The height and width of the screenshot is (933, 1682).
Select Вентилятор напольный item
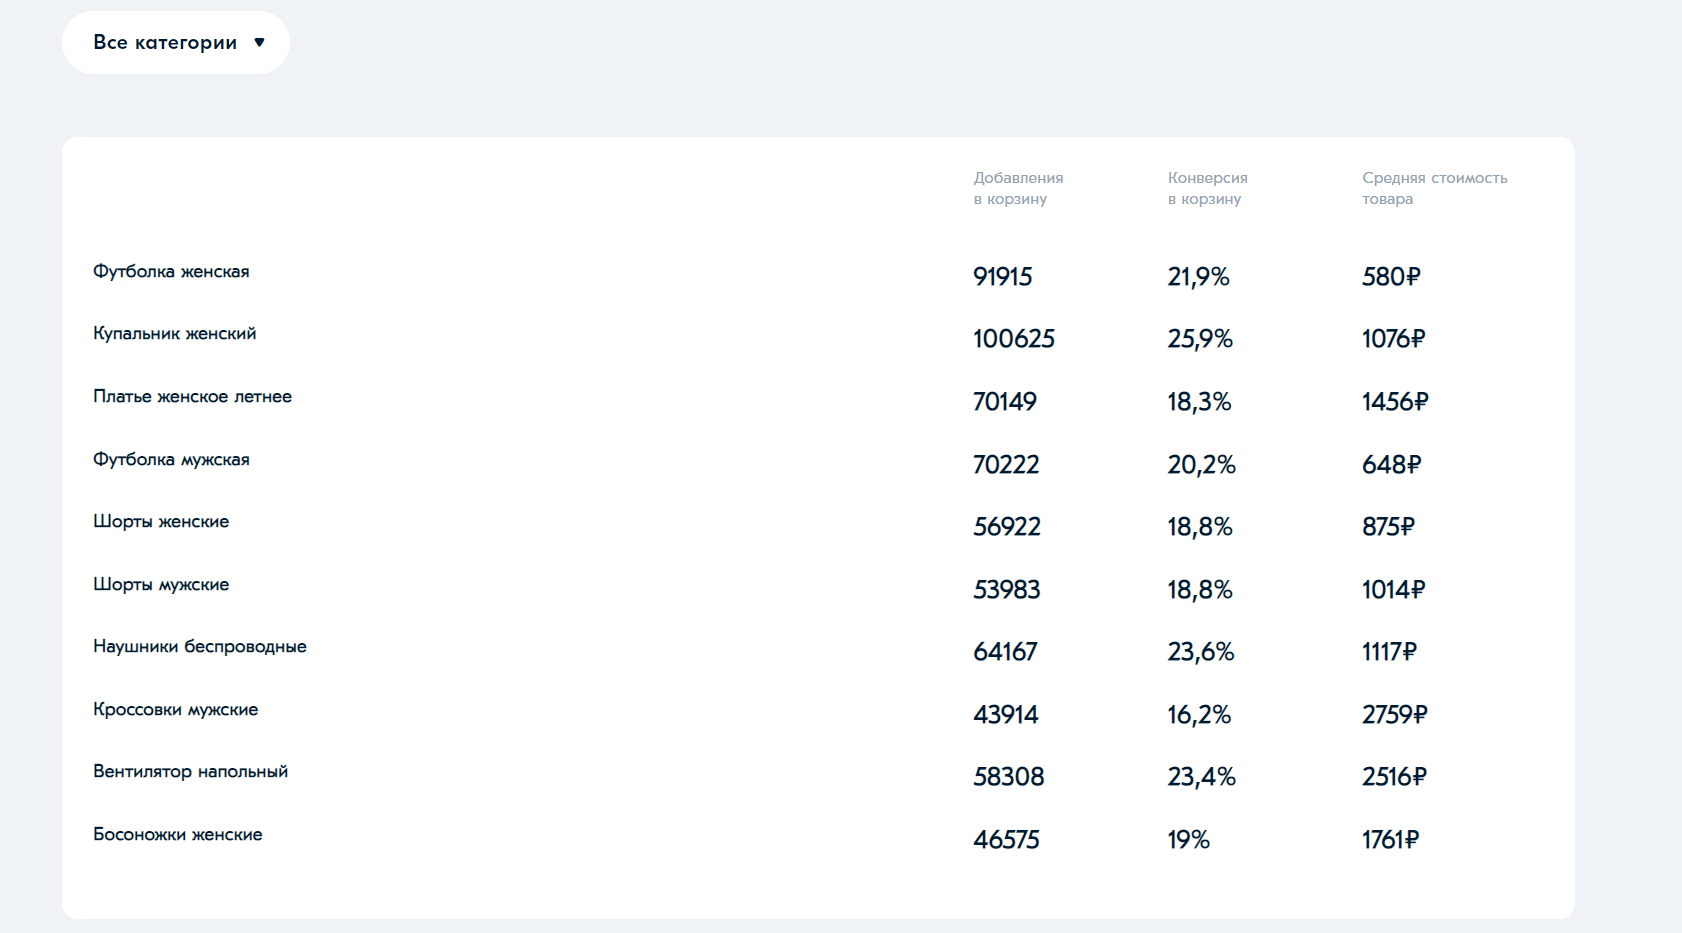pyautogui.click(x=191, y=772)
